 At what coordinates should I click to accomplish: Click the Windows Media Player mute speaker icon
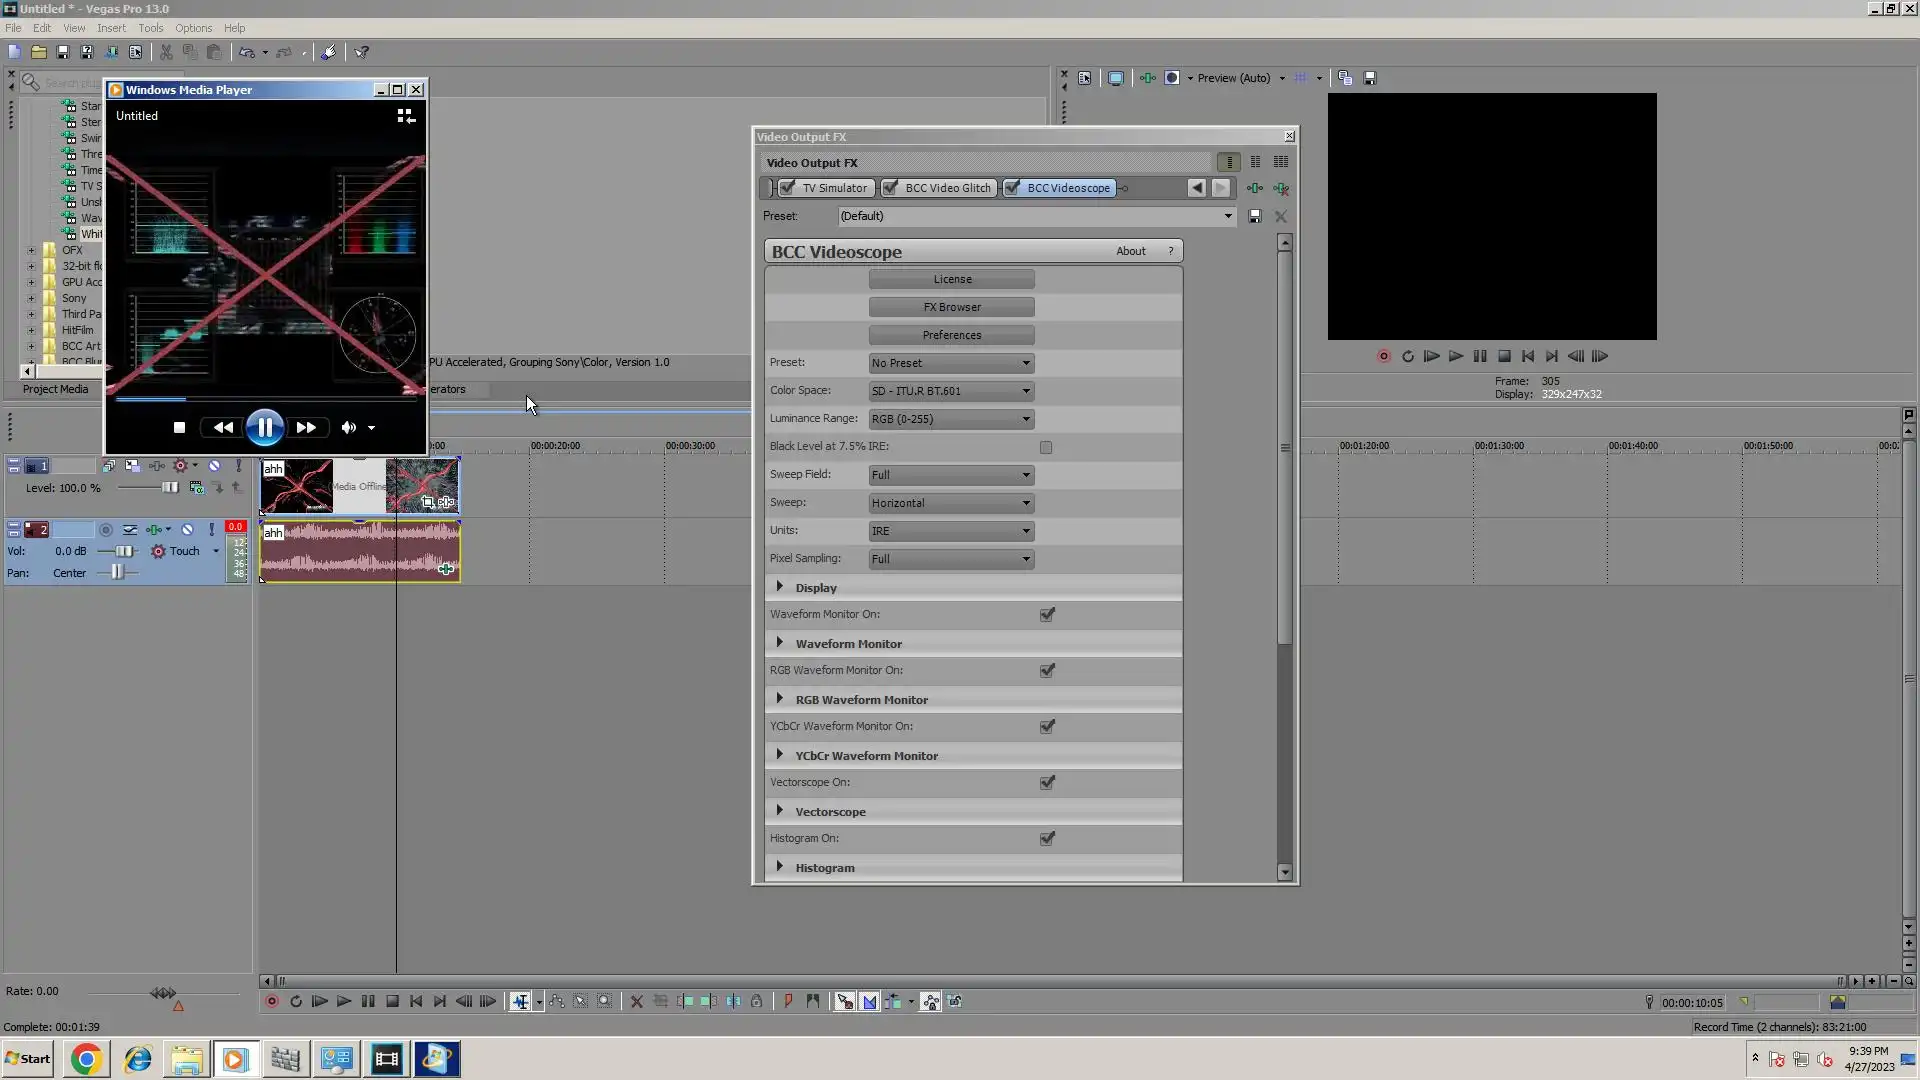348,427
